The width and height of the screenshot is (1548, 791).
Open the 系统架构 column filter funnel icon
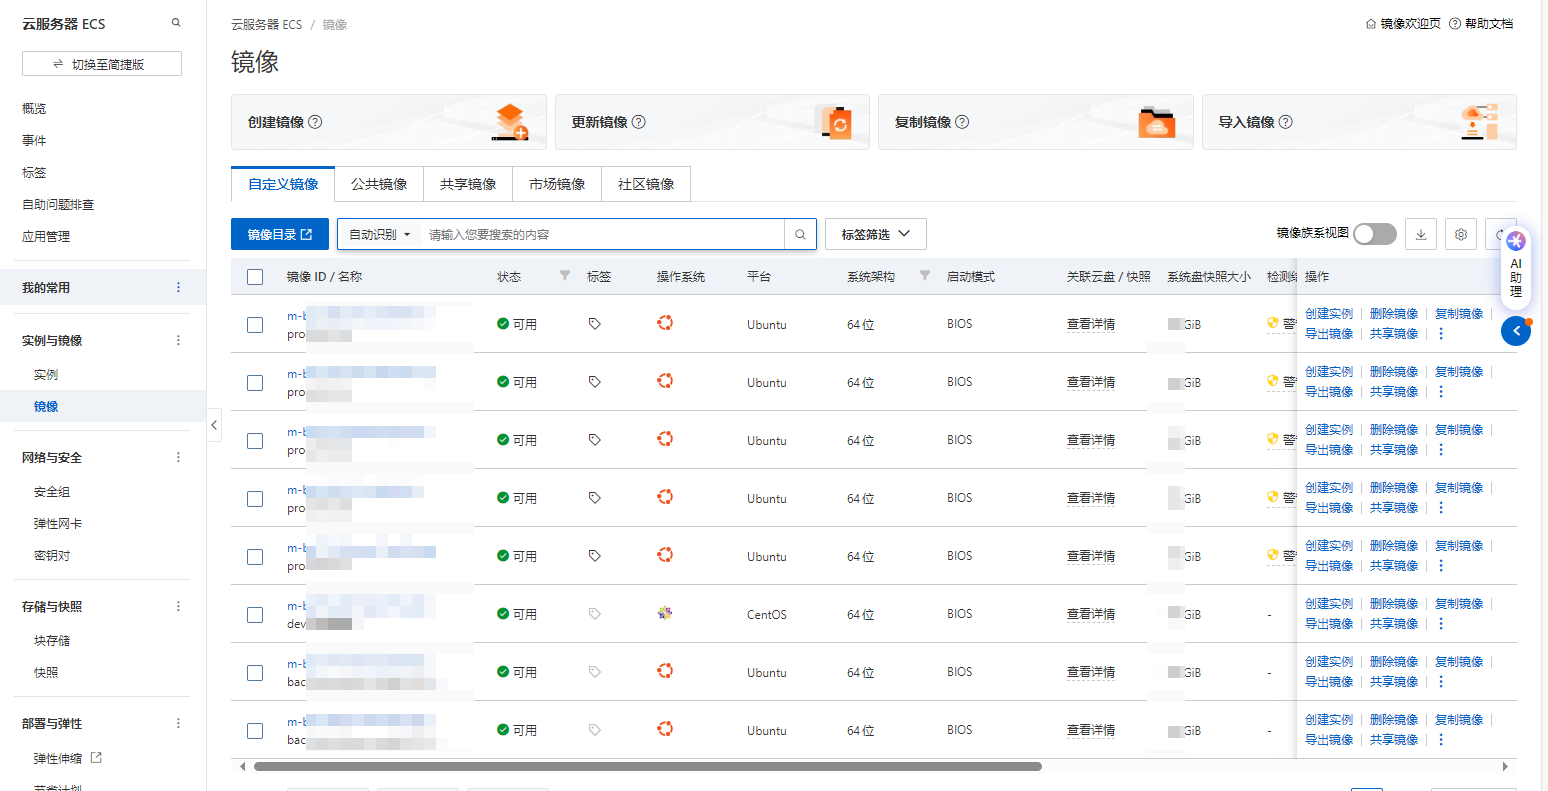925,276
